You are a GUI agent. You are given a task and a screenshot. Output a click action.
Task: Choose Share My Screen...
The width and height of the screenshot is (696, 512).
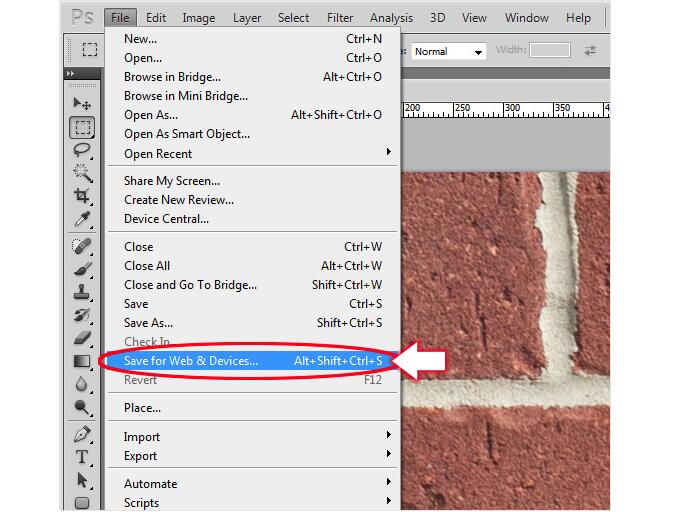[252, 181]
